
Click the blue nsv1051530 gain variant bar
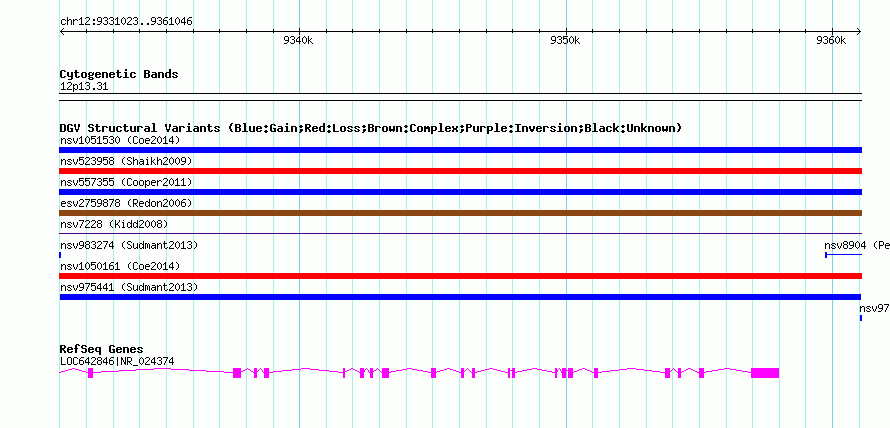click(460, 150)
